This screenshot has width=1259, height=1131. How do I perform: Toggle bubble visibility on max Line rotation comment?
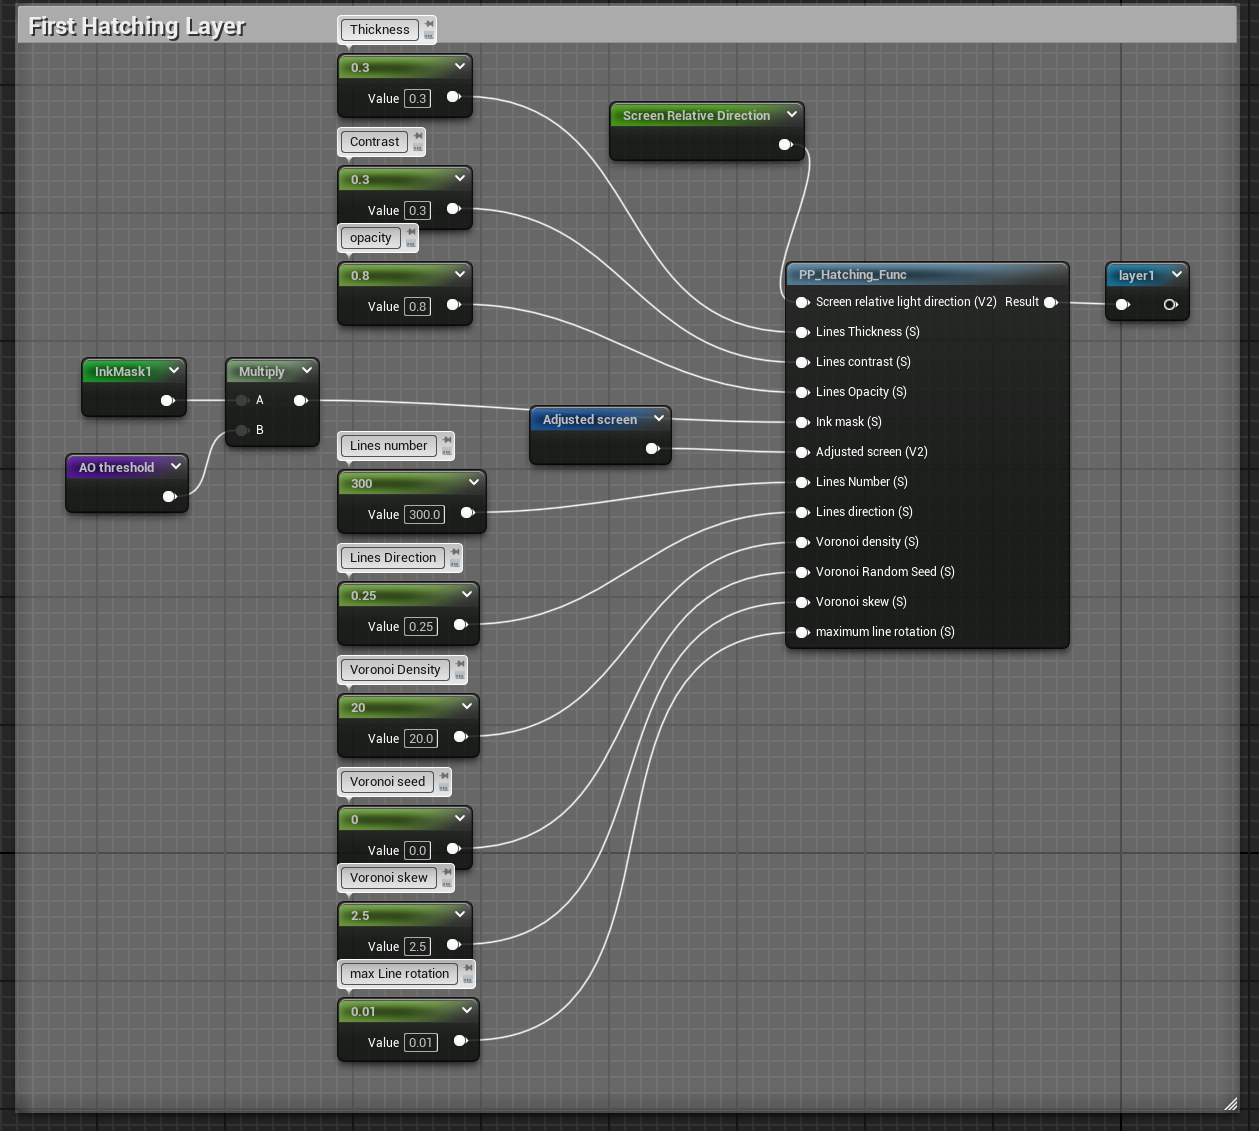pyautogui.click(x=468, y=980)
